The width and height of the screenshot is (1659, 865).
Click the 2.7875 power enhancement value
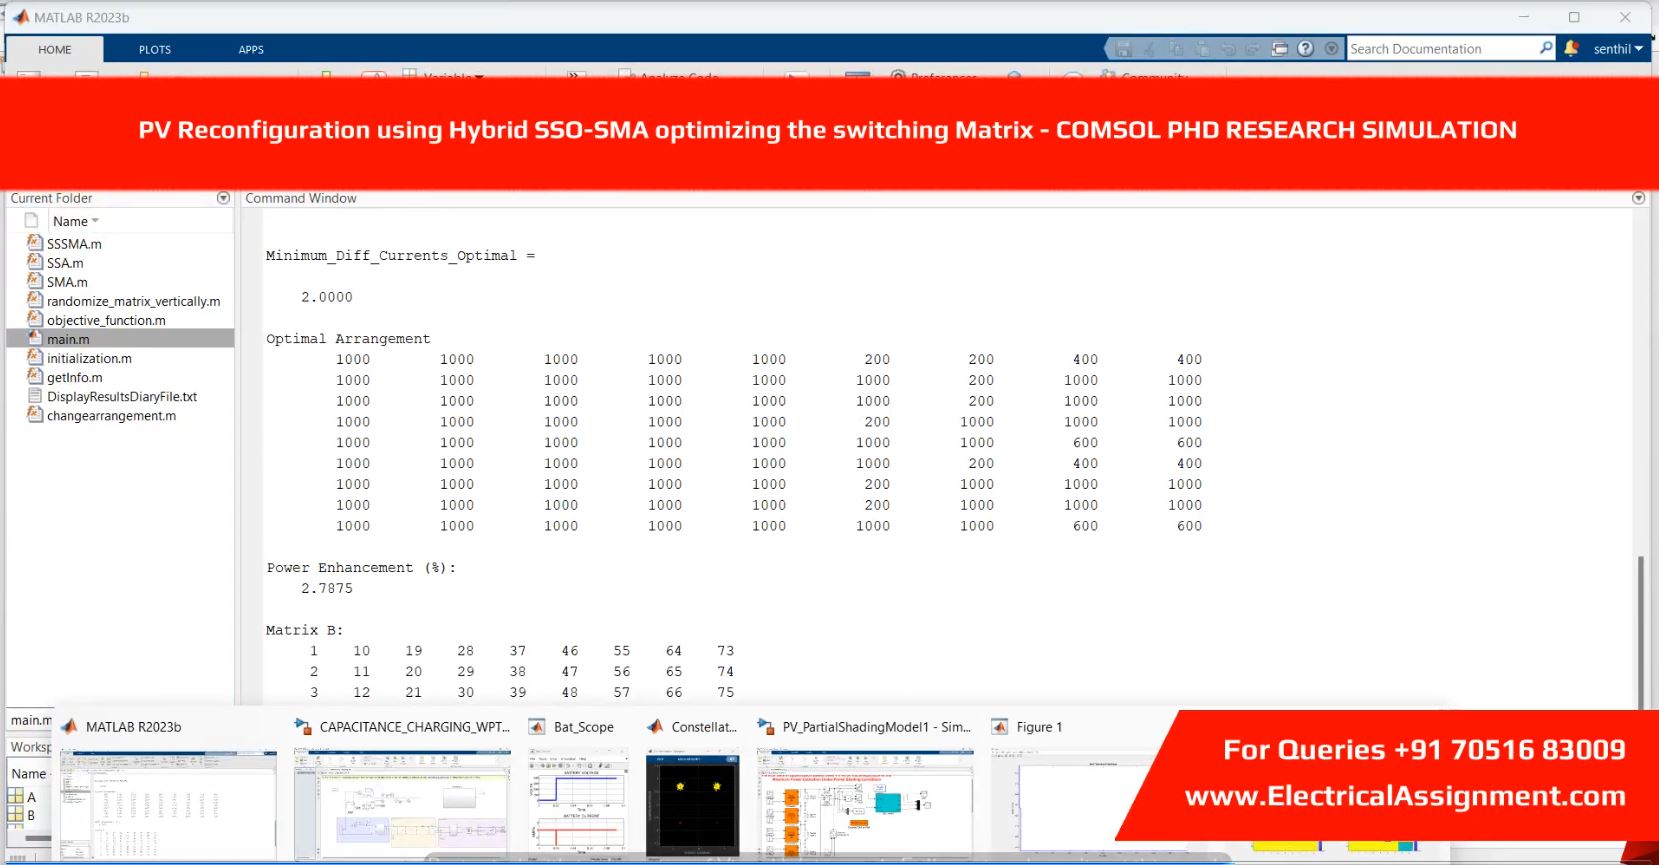pos(327,589)
